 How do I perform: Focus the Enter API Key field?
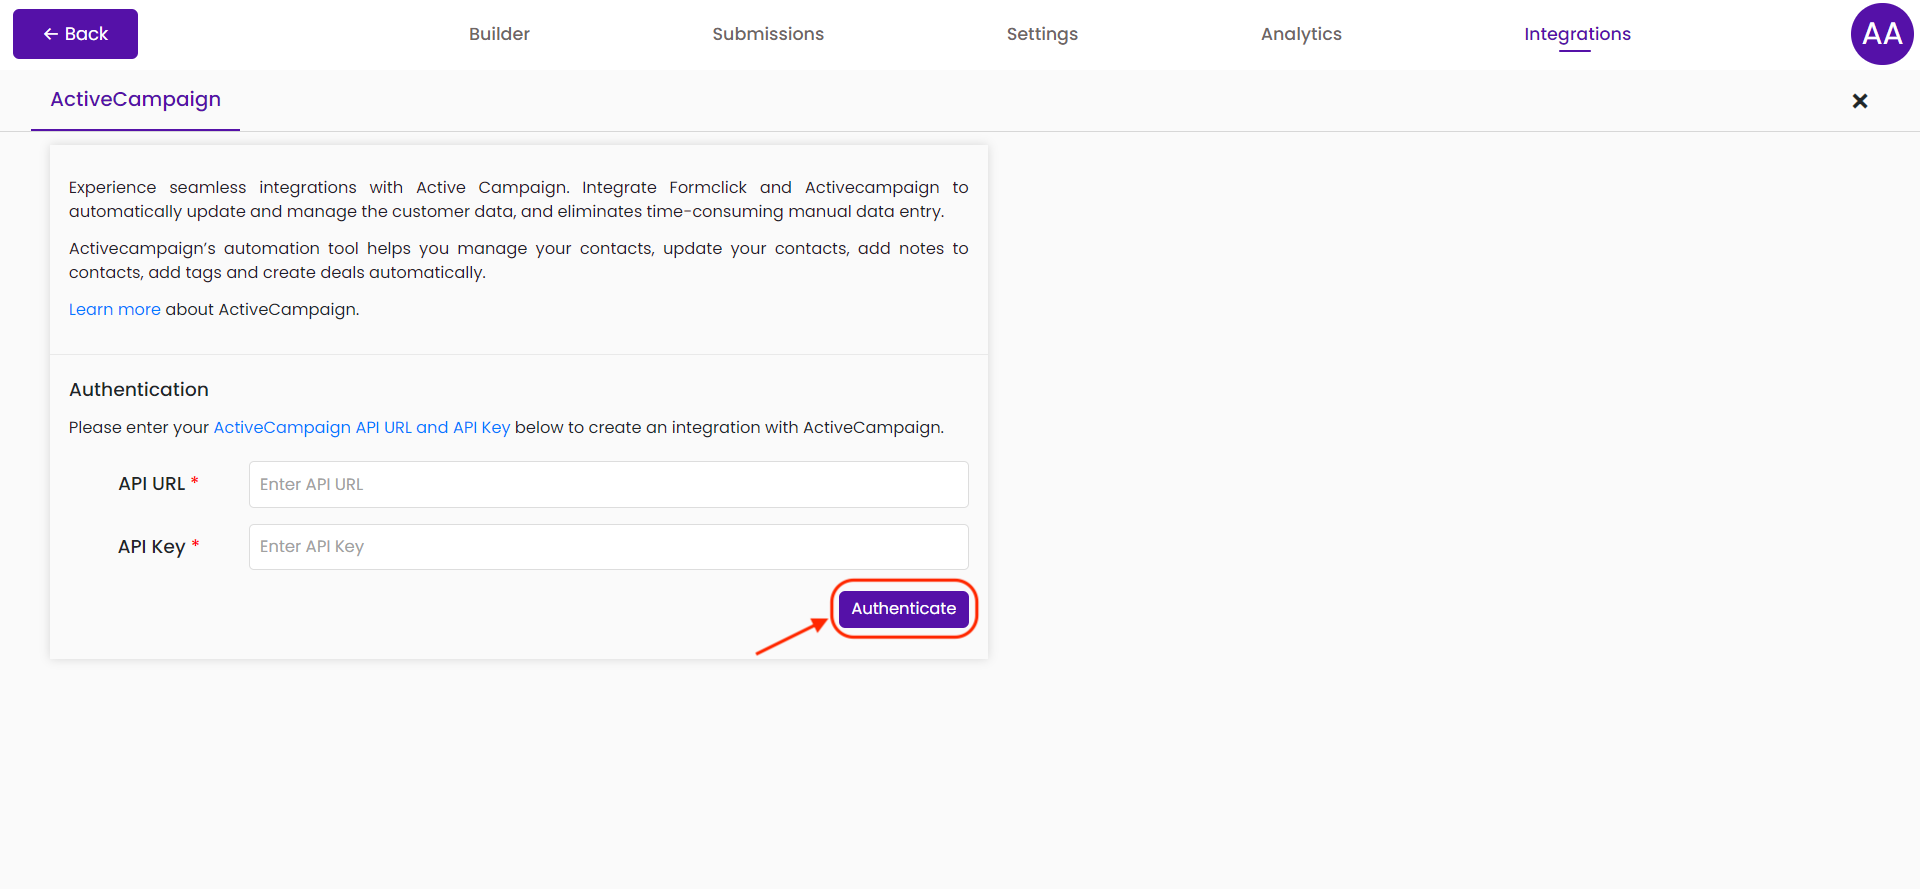(x=608, y=547)
